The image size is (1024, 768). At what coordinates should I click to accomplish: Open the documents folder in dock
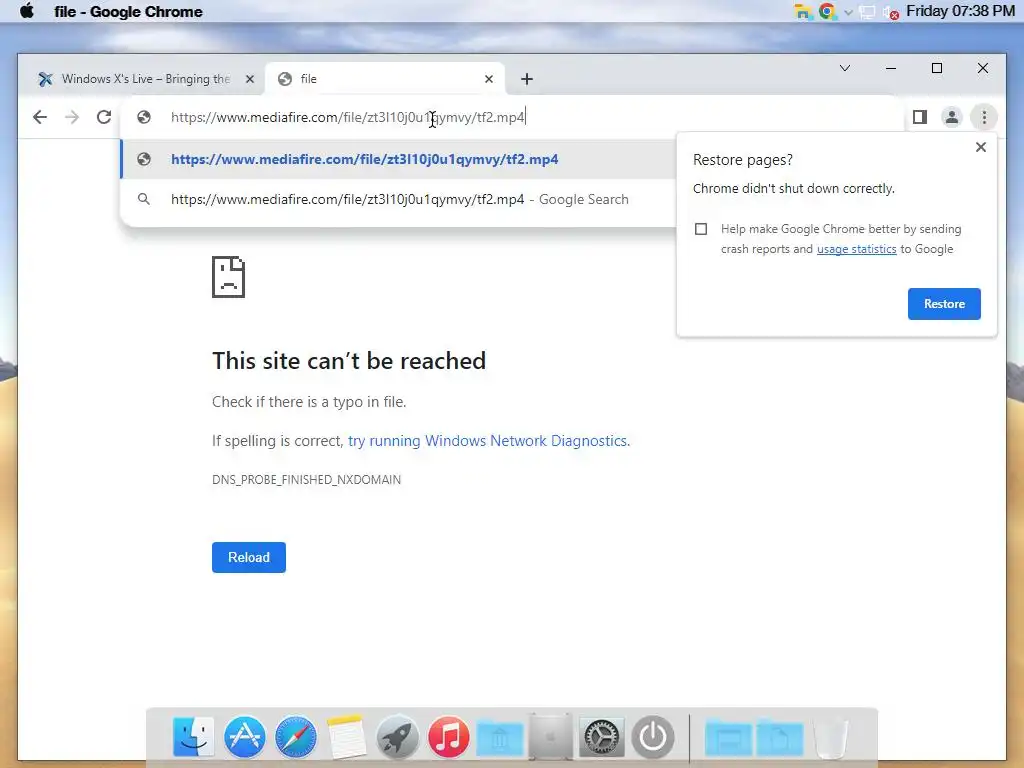pos(779,738)
